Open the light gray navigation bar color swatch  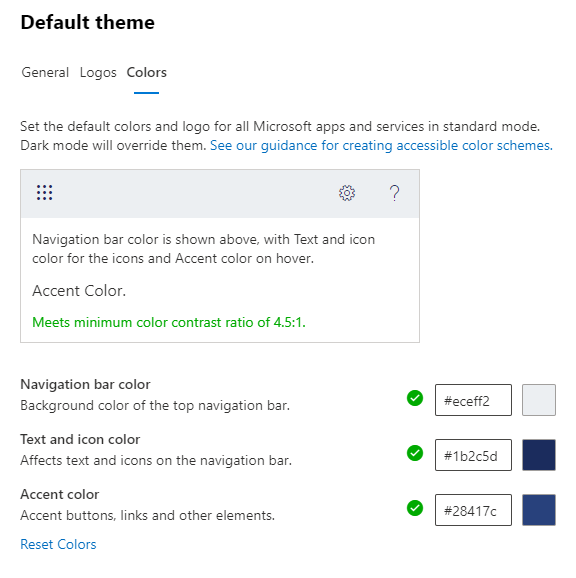point(539,400)
